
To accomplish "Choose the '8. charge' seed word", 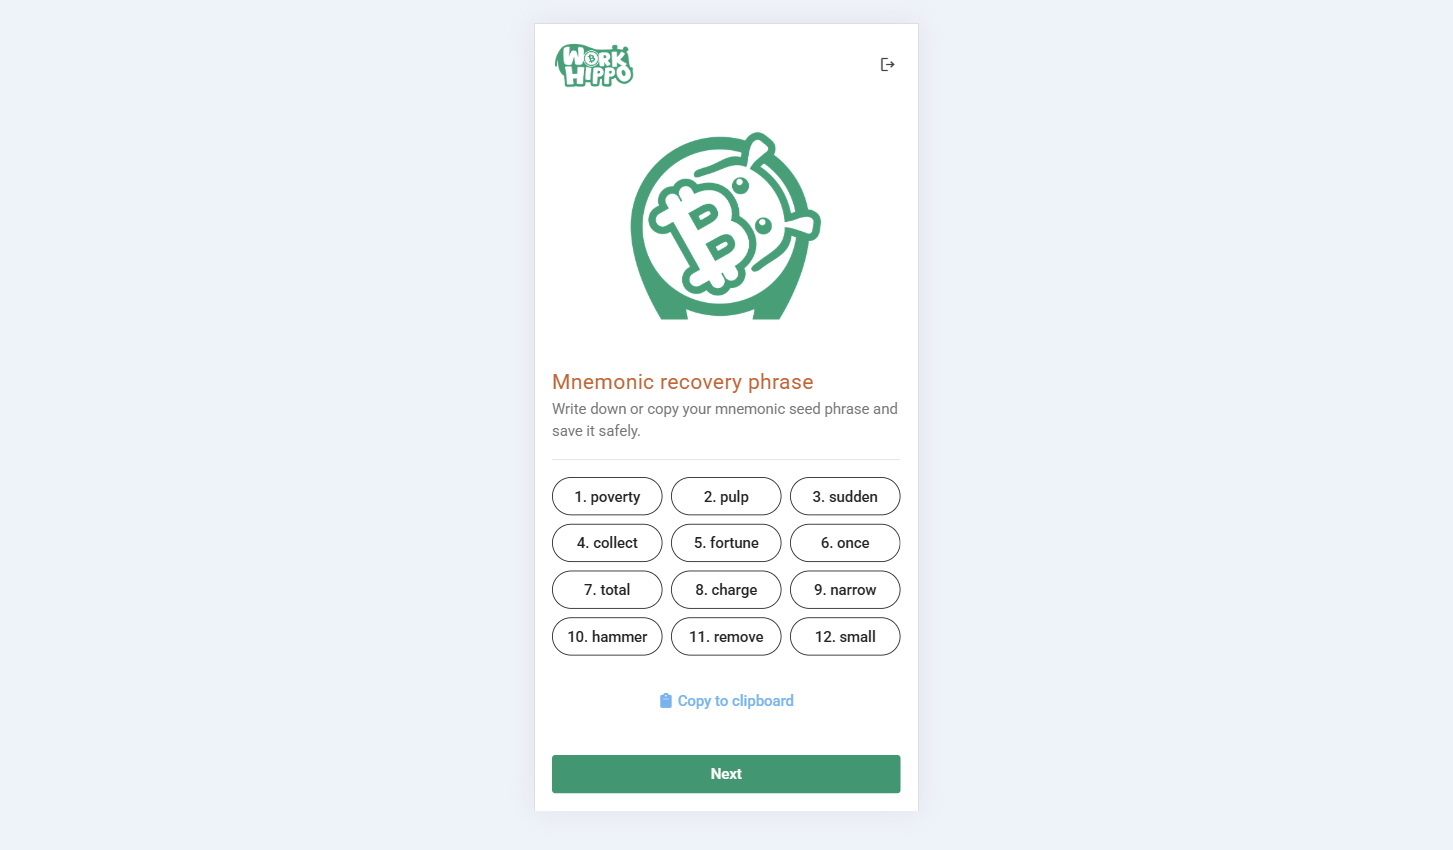I will click(x=726, y=590).
